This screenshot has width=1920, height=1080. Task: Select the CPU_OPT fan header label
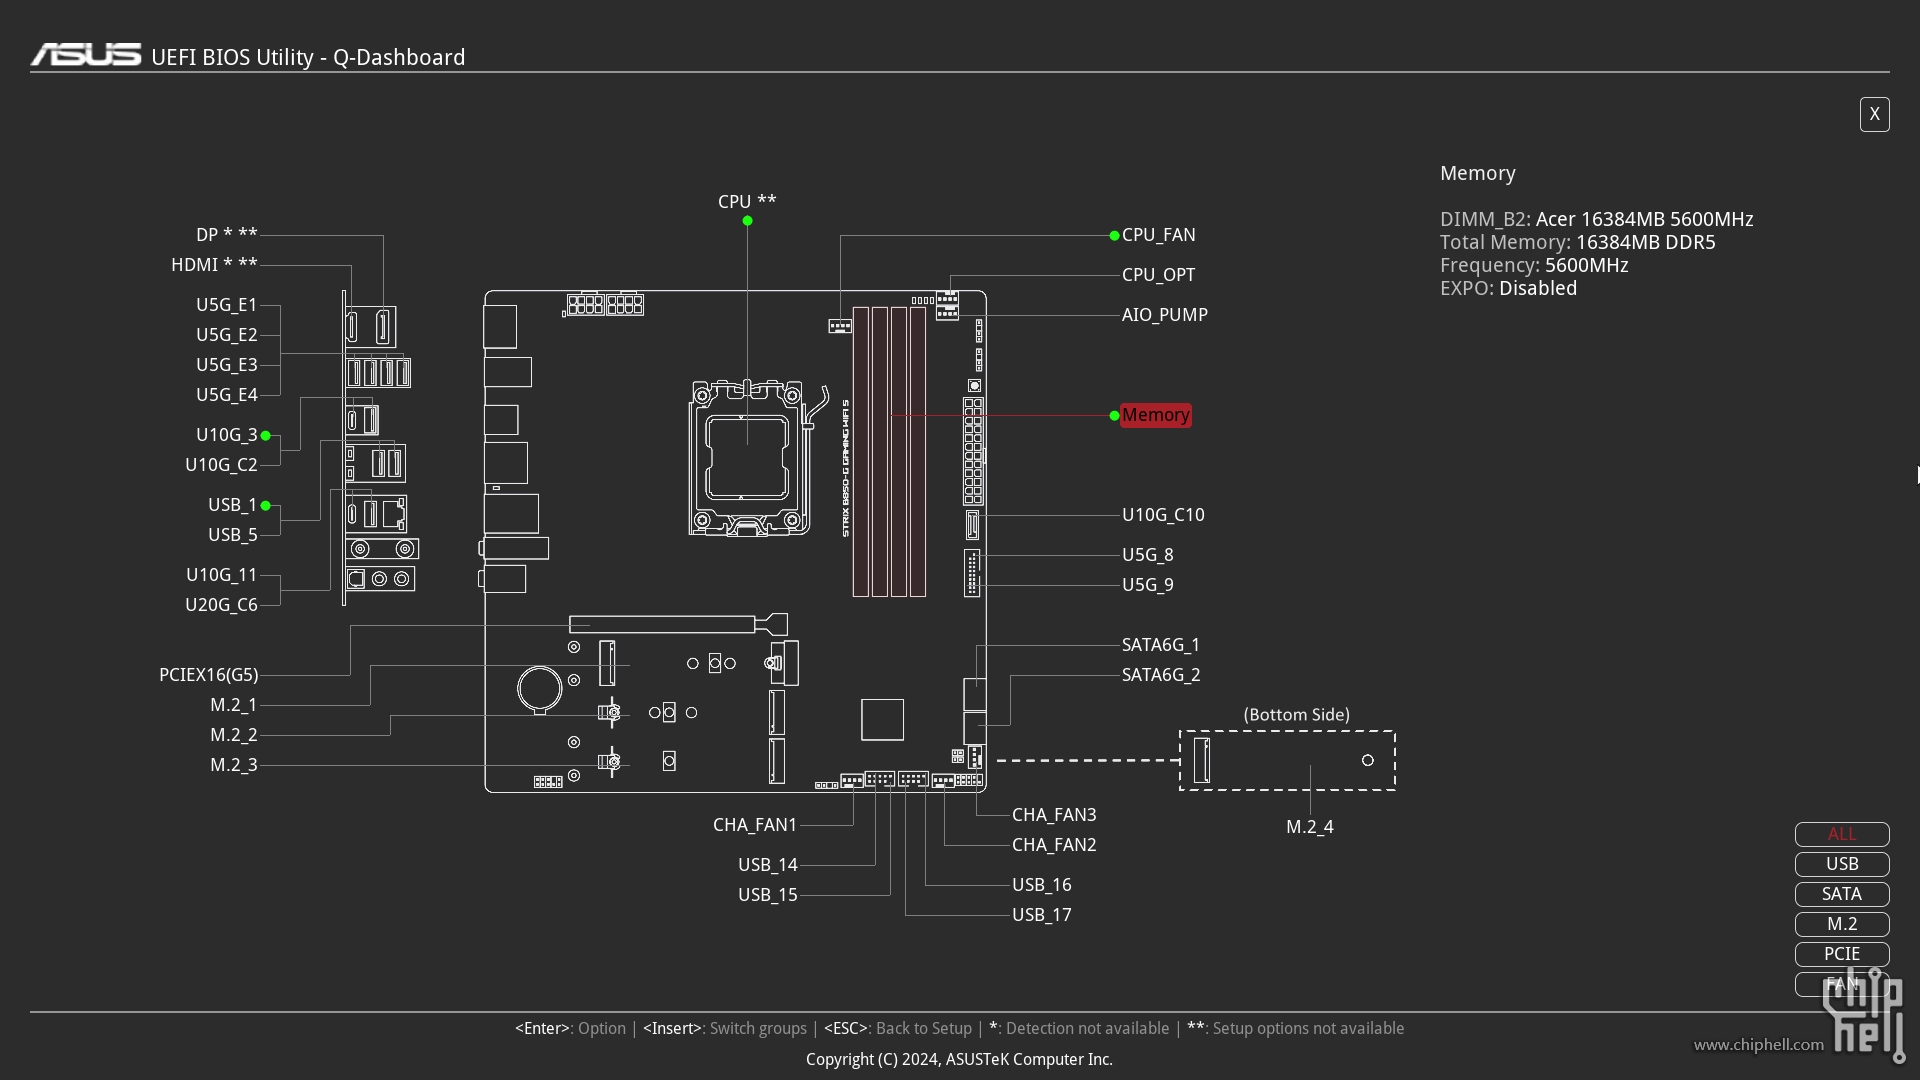1158,275
